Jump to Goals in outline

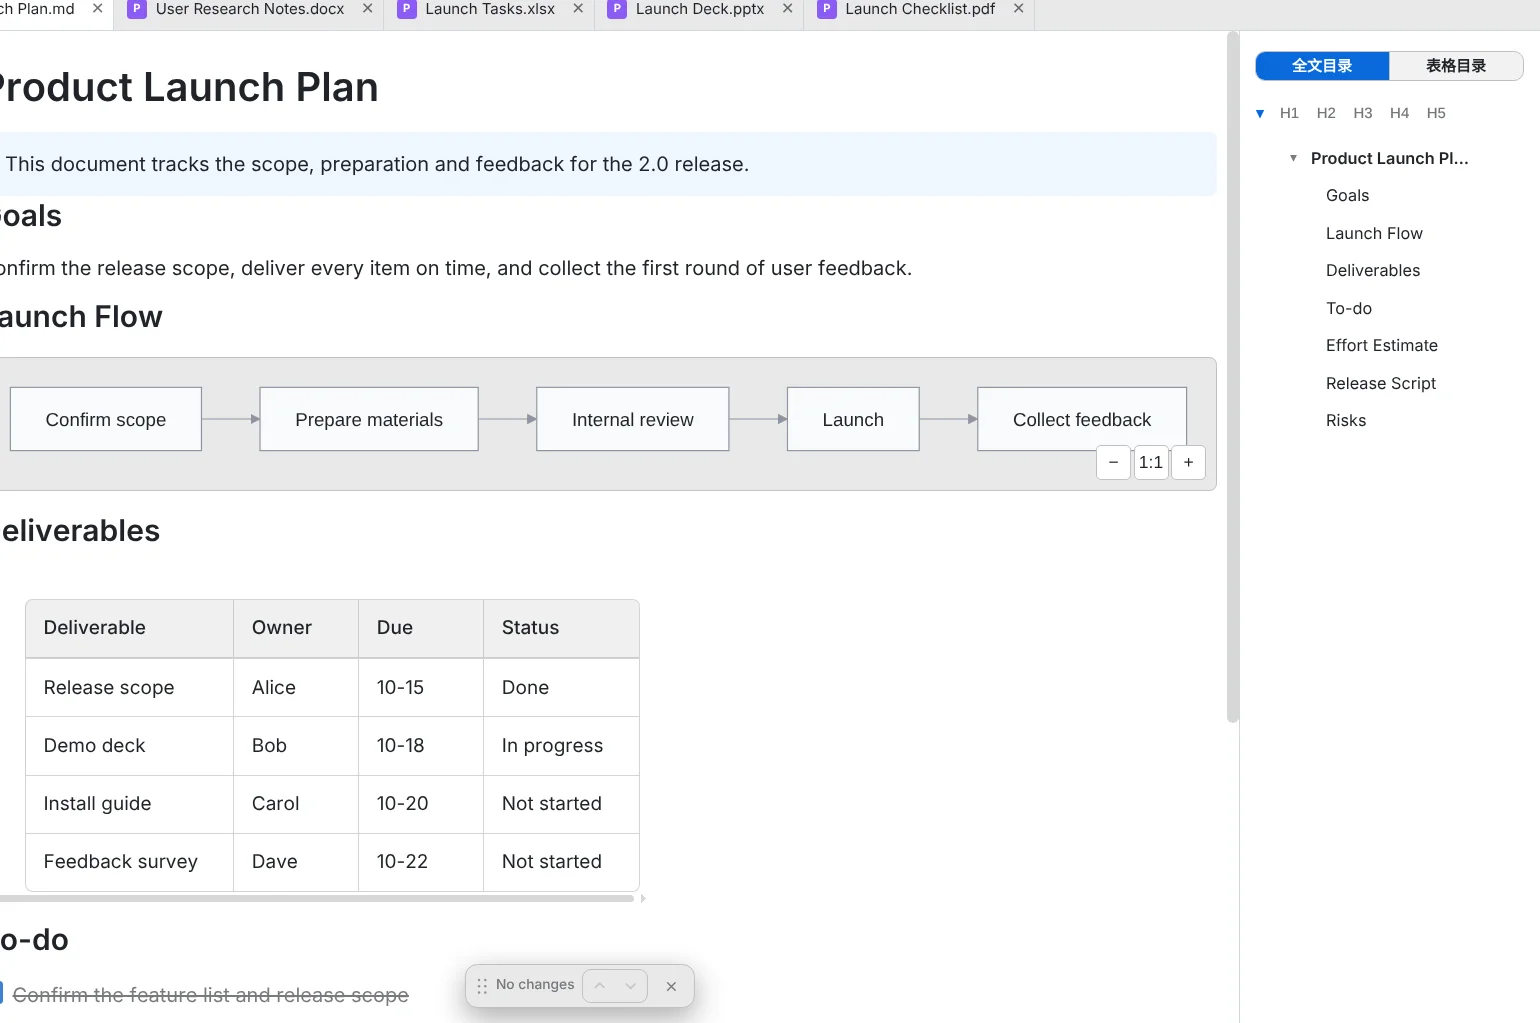(x=1347, y=196)
